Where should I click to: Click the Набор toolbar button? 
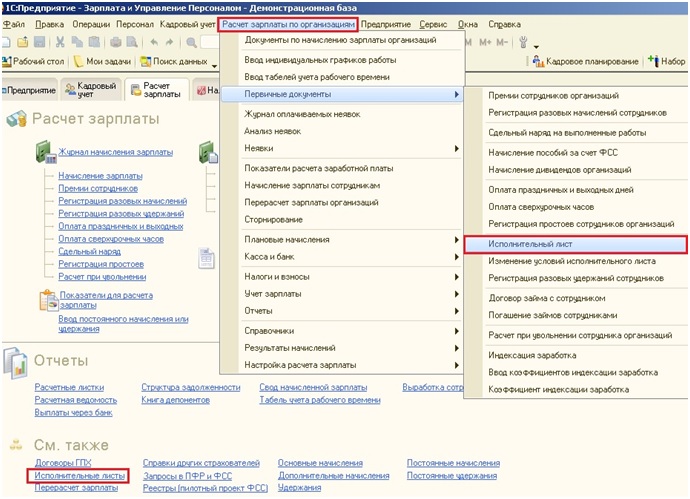click(x=667, y=61)
